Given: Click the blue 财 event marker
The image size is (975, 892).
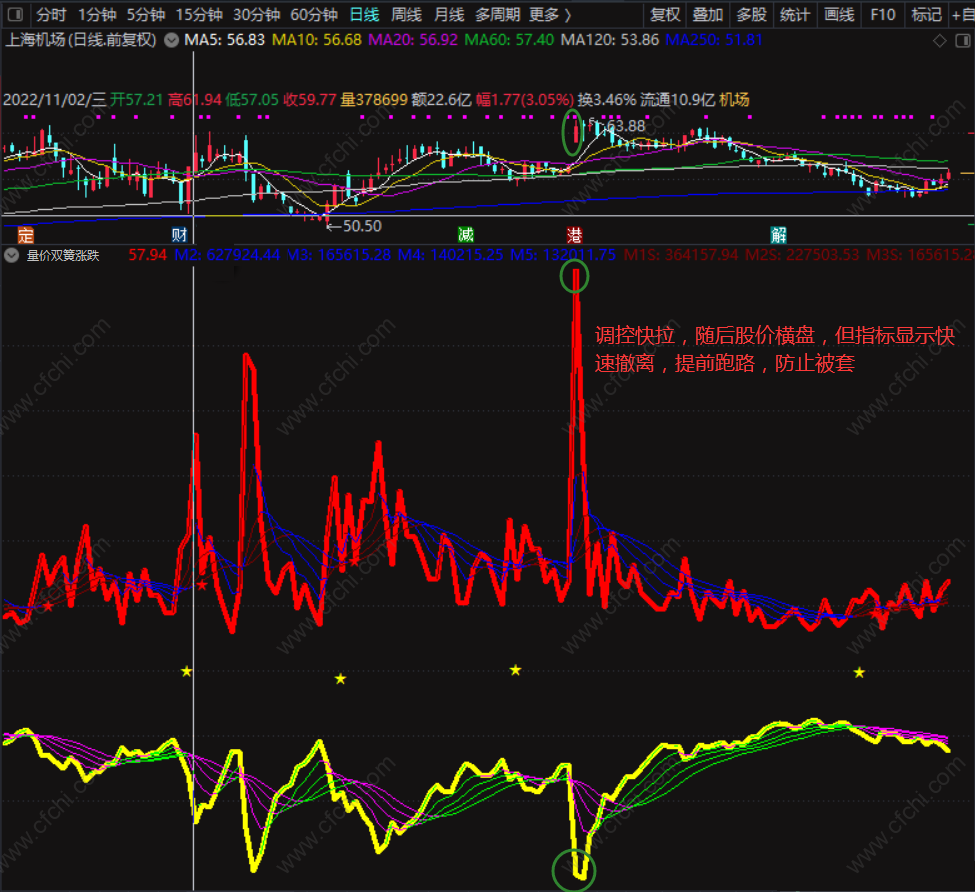Looking at the screenshot, I should [x=179, y=235].
